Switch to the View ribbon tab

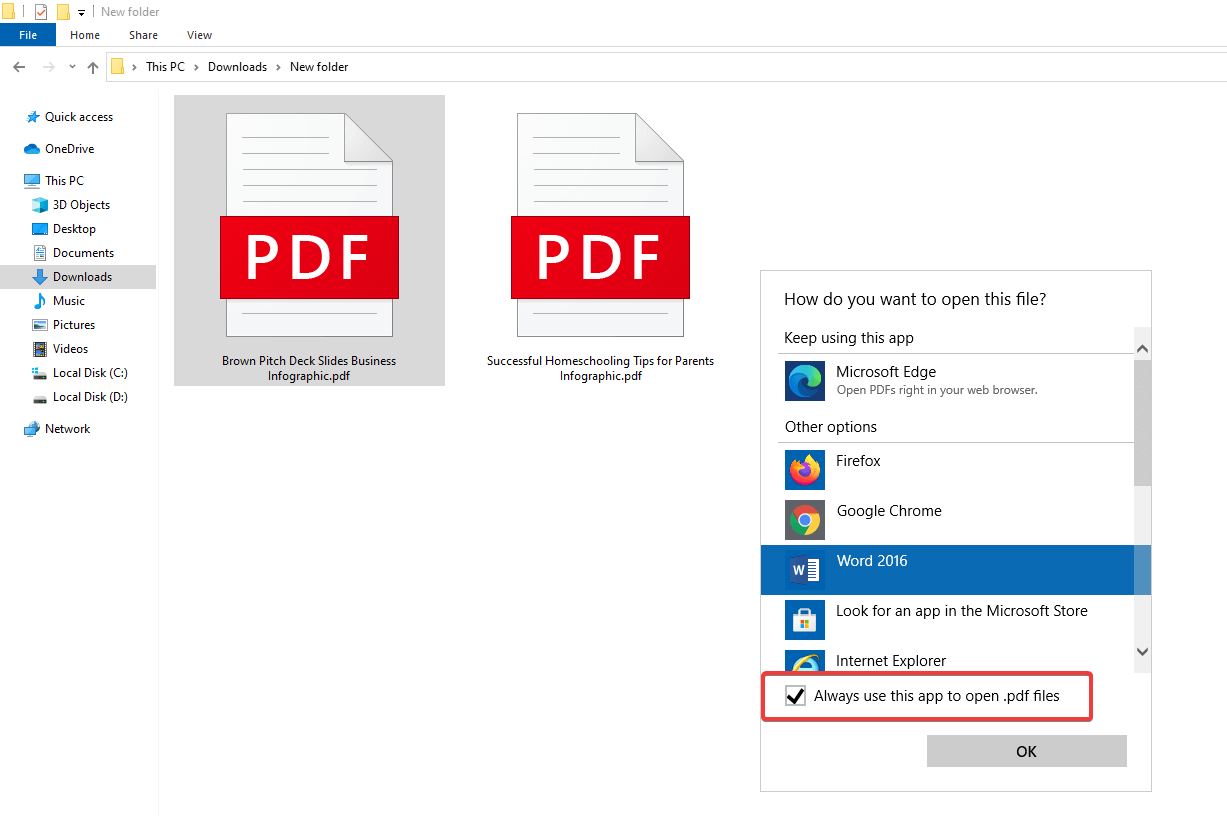pos(199,35)
